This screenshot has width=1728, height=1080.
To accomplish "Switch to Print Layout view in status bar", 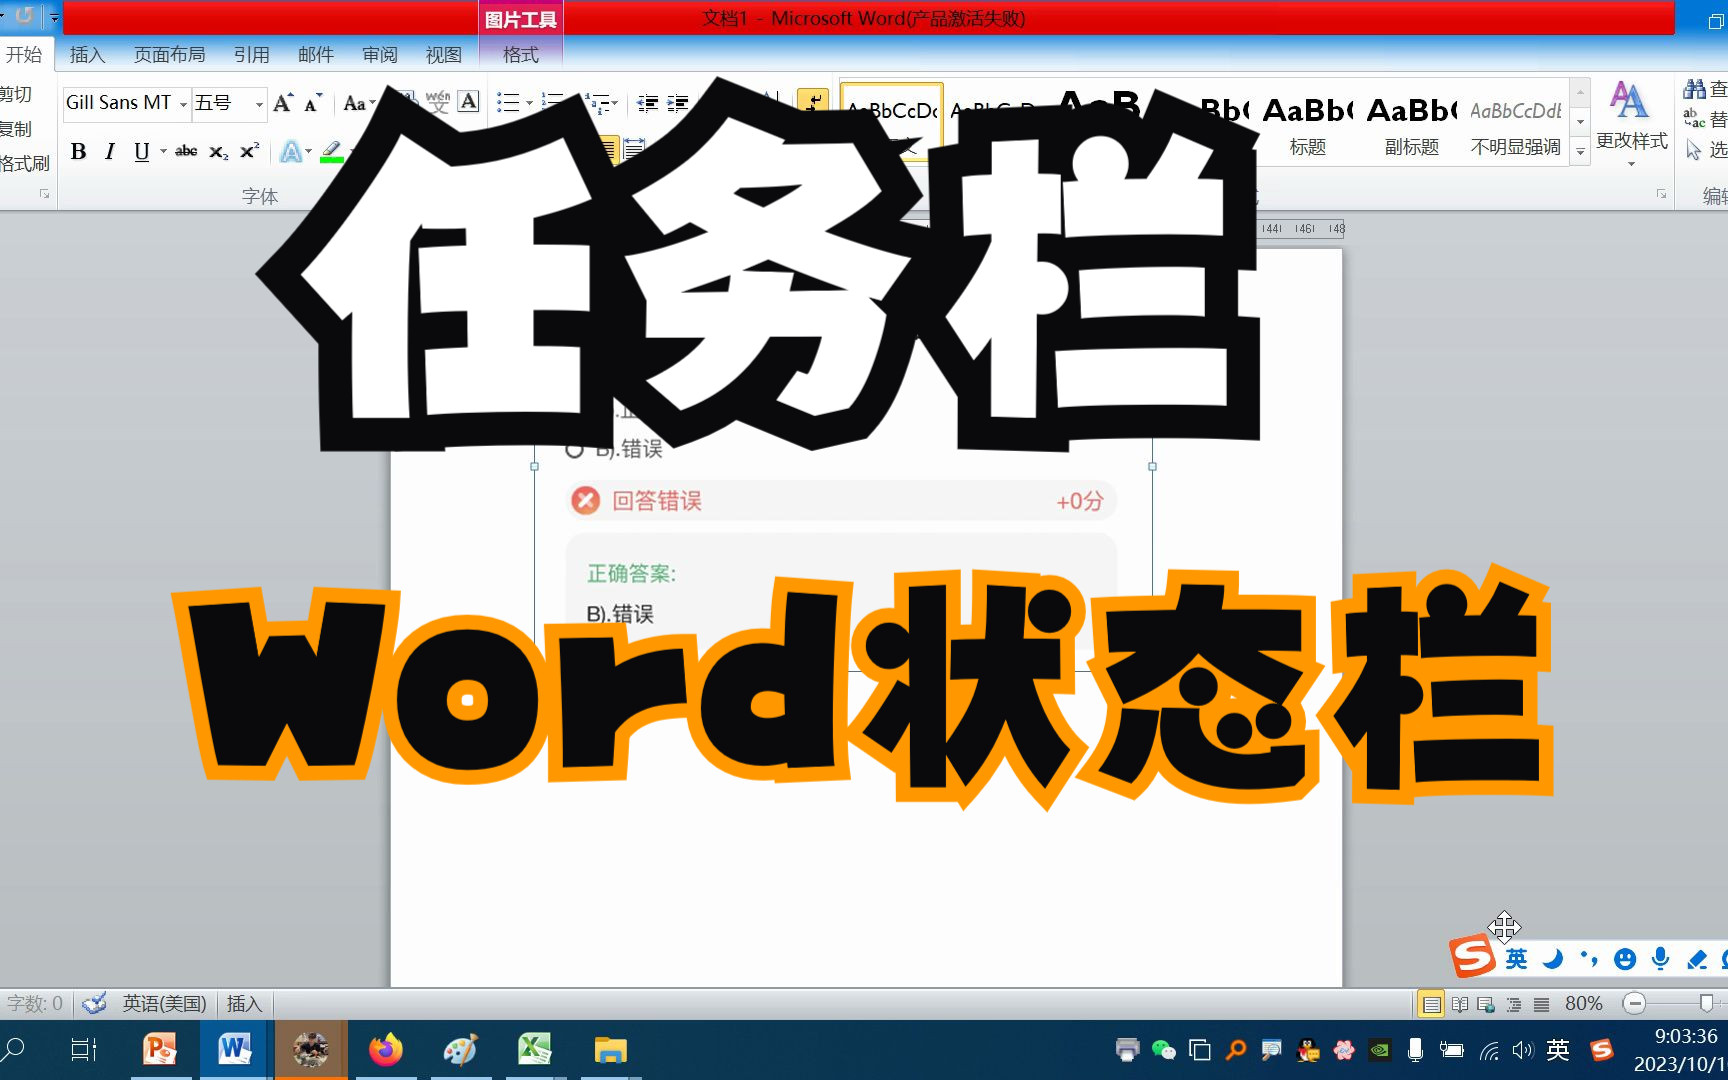I will click(1432, 1003).
